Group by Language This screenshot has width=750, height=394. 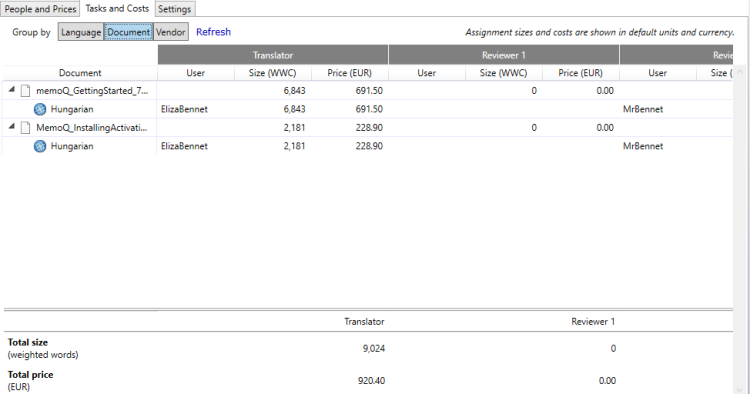click(81, 32)
